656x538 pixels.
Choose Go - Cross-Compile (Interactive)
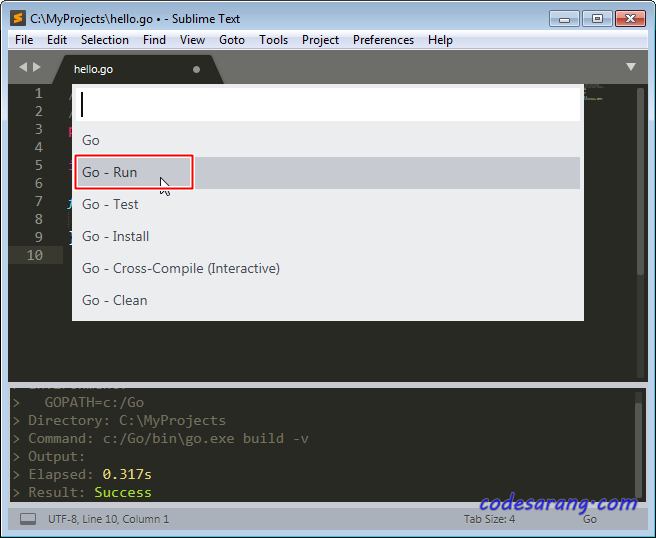coord(328,269)
